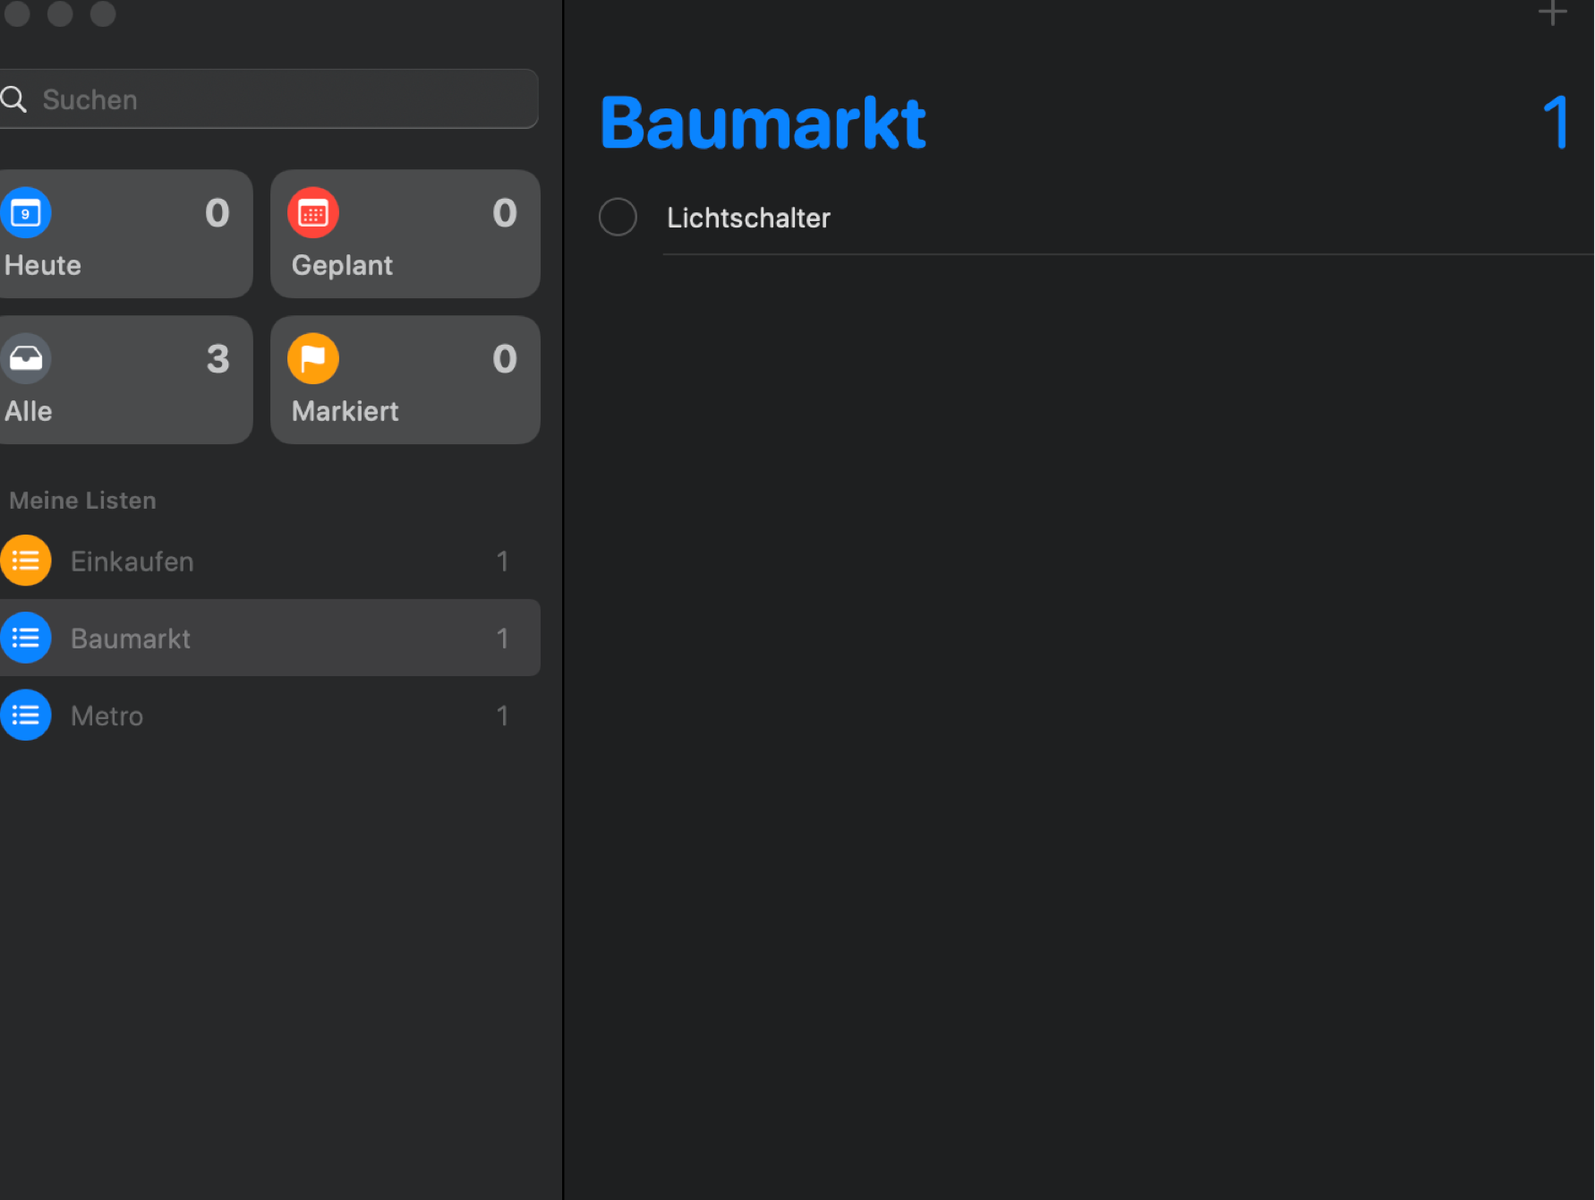The height and width of the screenshot is (1200, 1595).
Task: Click the red Geplant calendar icon
Action: pos(313,213)
